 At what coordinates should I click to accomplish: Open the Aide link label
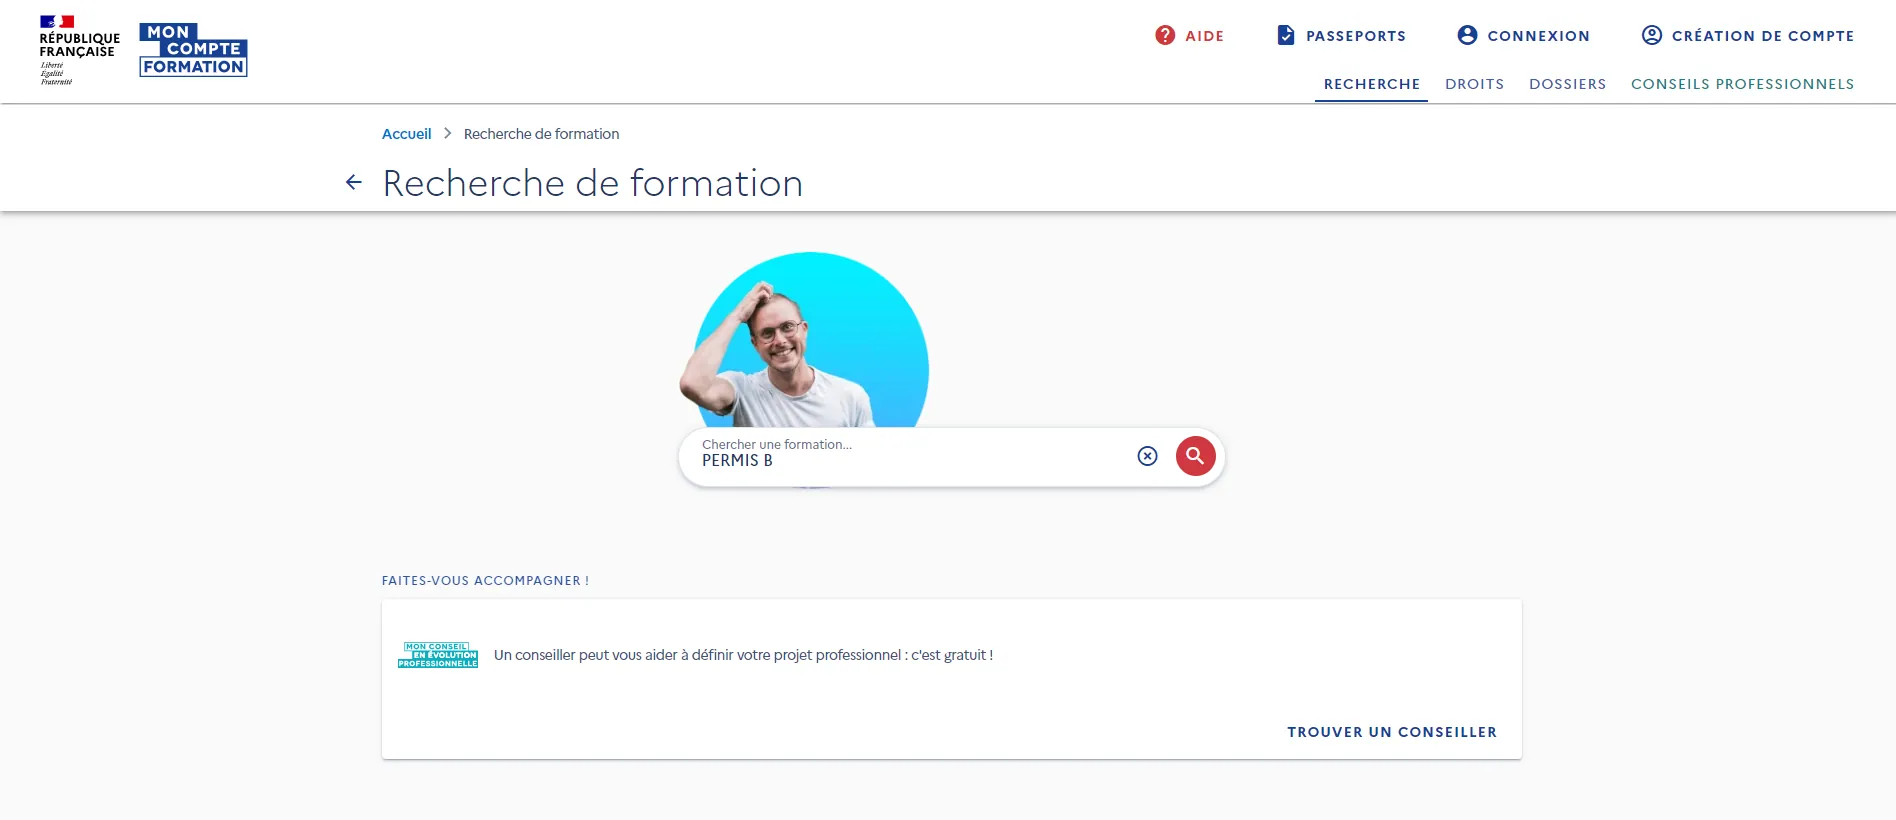pos(1204,36)
